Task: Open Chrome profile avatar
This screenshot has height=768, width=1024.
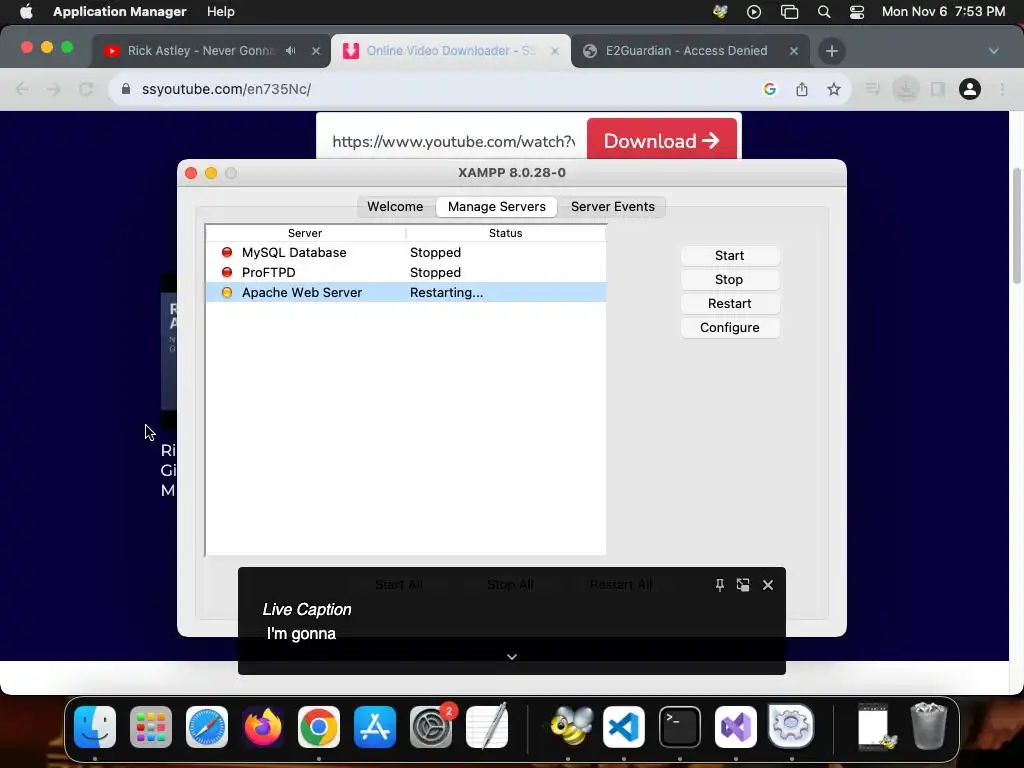Action: (970, 89)
